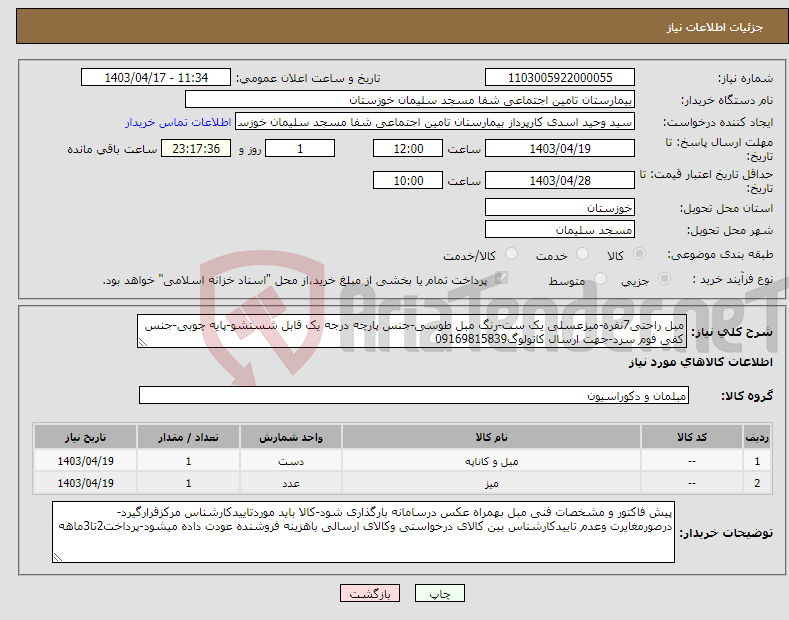
Task: Click the میز item cell
Action: pyautogui.click(x=491, y=483)
